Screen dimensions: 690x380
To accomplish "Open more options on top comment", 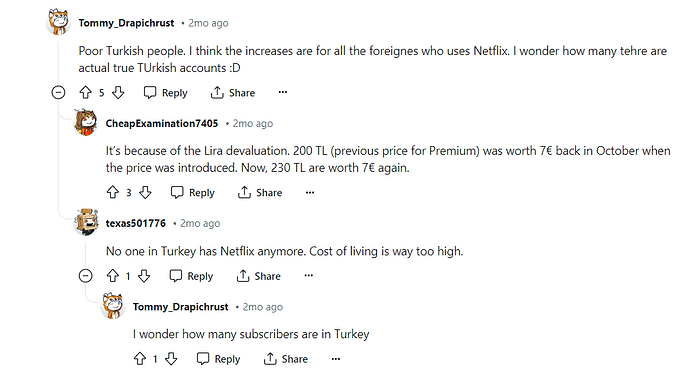I will 283,92.
